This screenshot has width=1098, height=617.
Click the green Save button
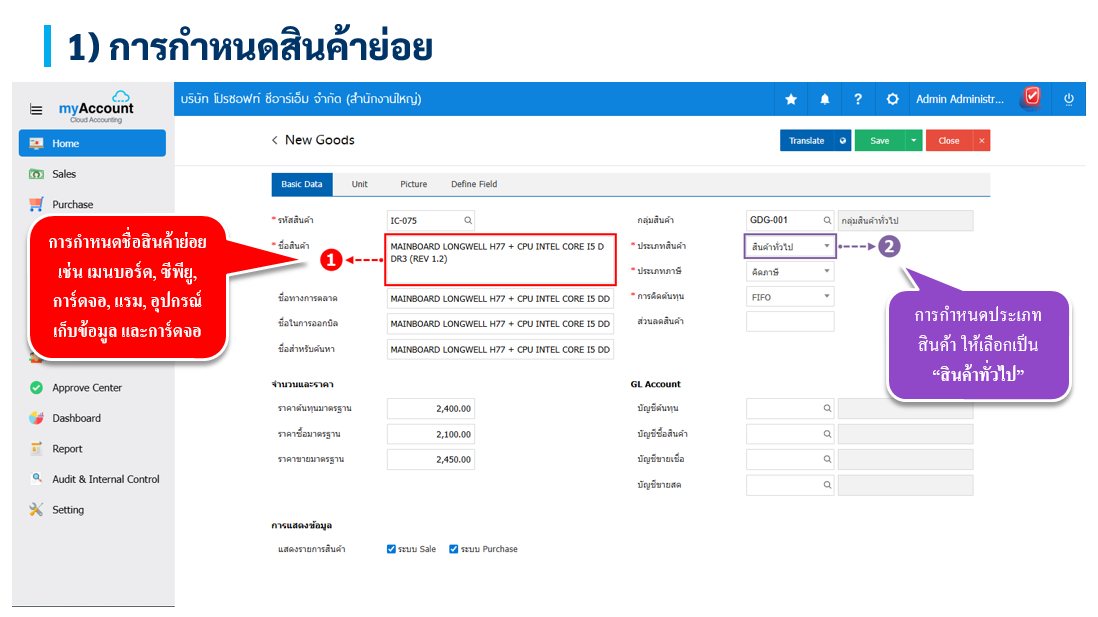(x=879, y=141)
